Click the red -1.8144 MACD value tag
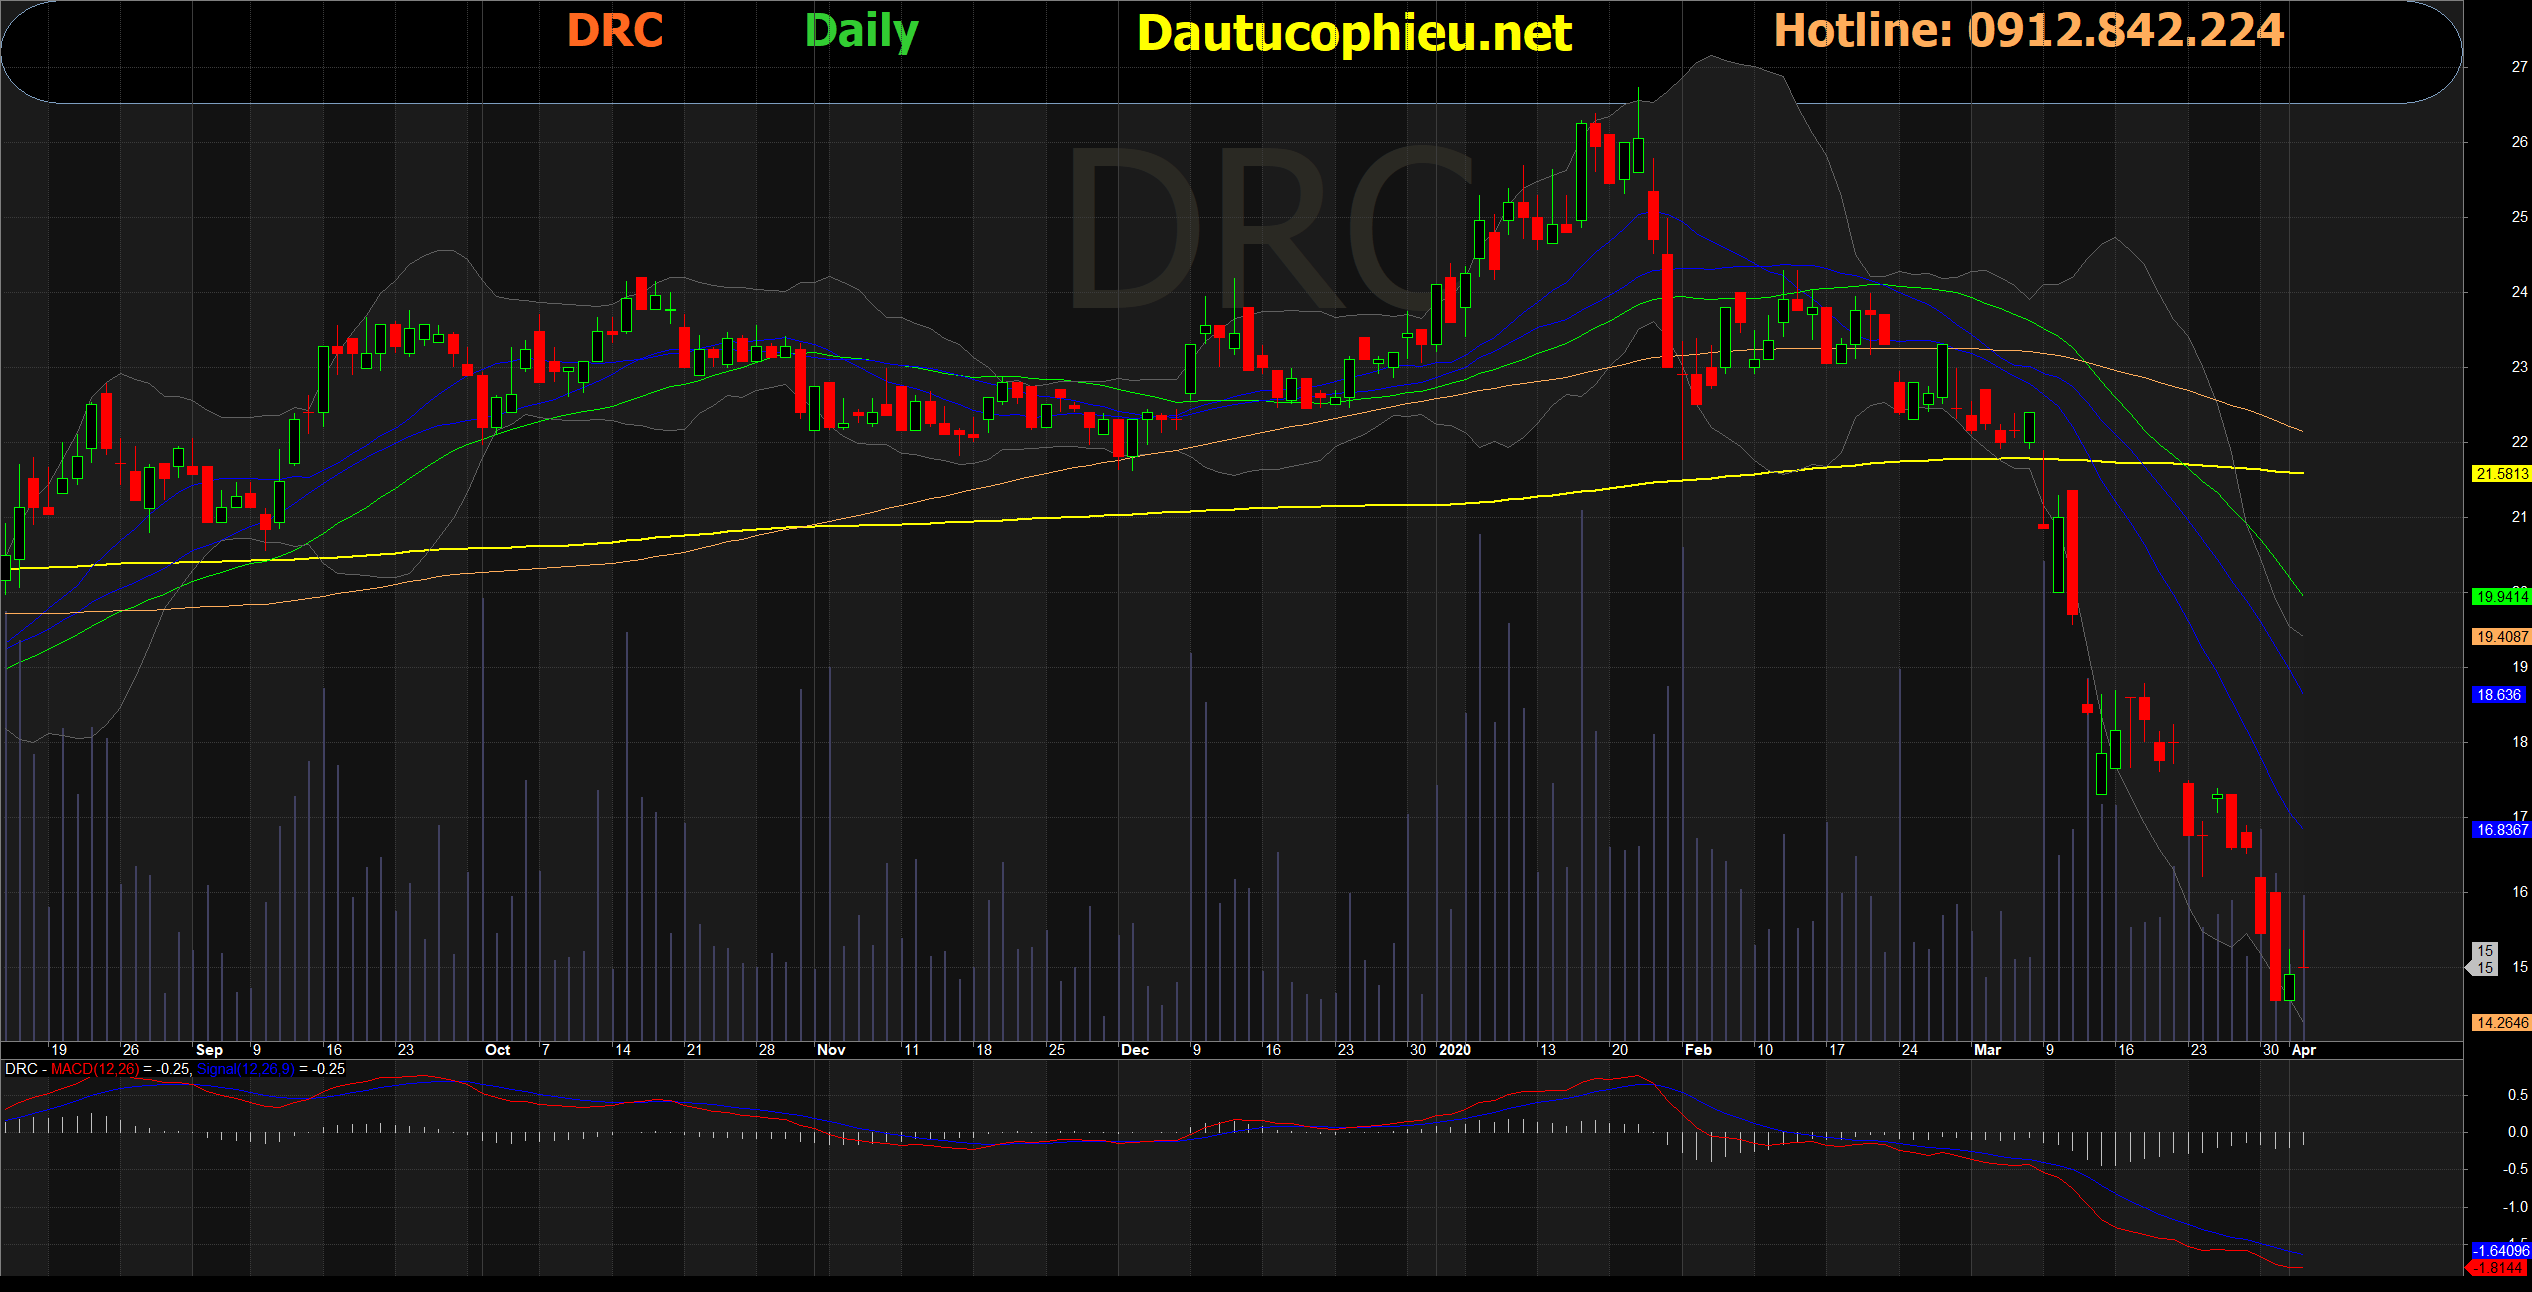This screenshot has width=2532, height=1292. click(2499, 1268)
